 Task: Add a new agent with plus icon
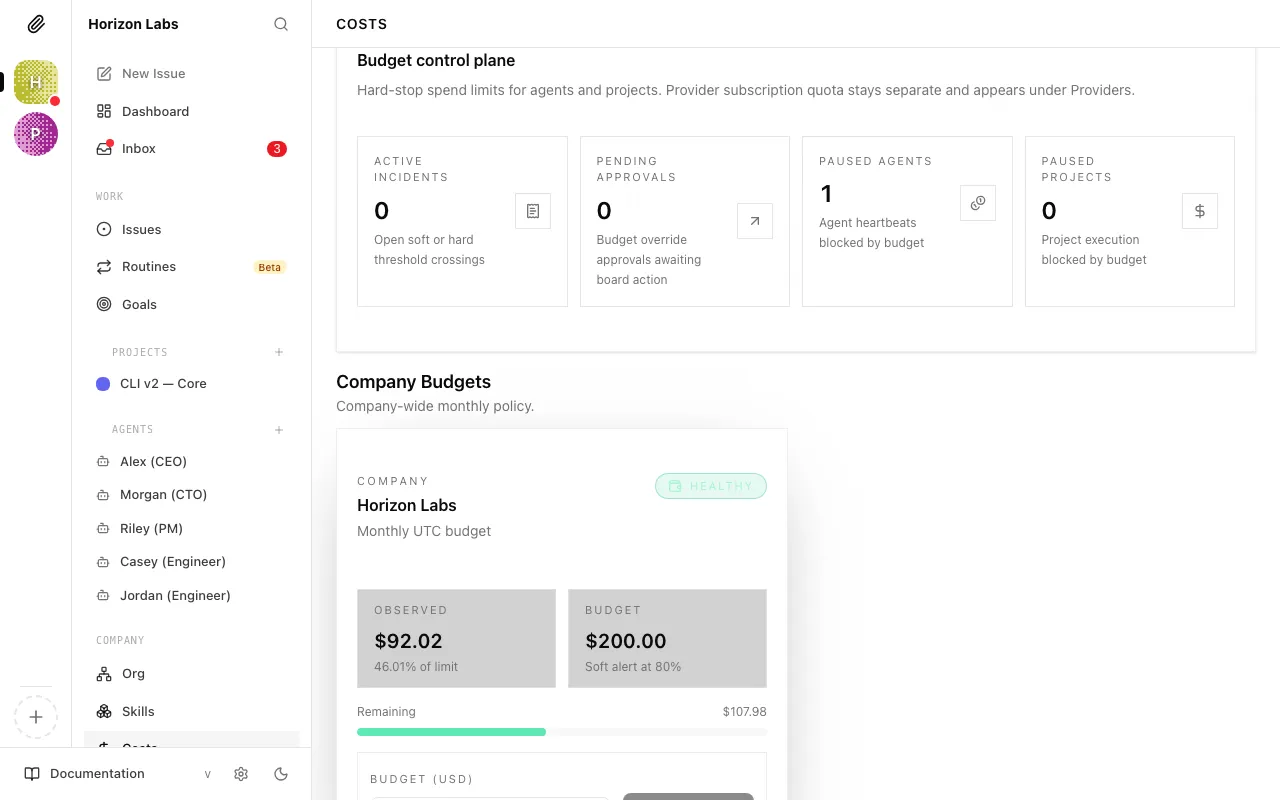click(x=279, y=430)
